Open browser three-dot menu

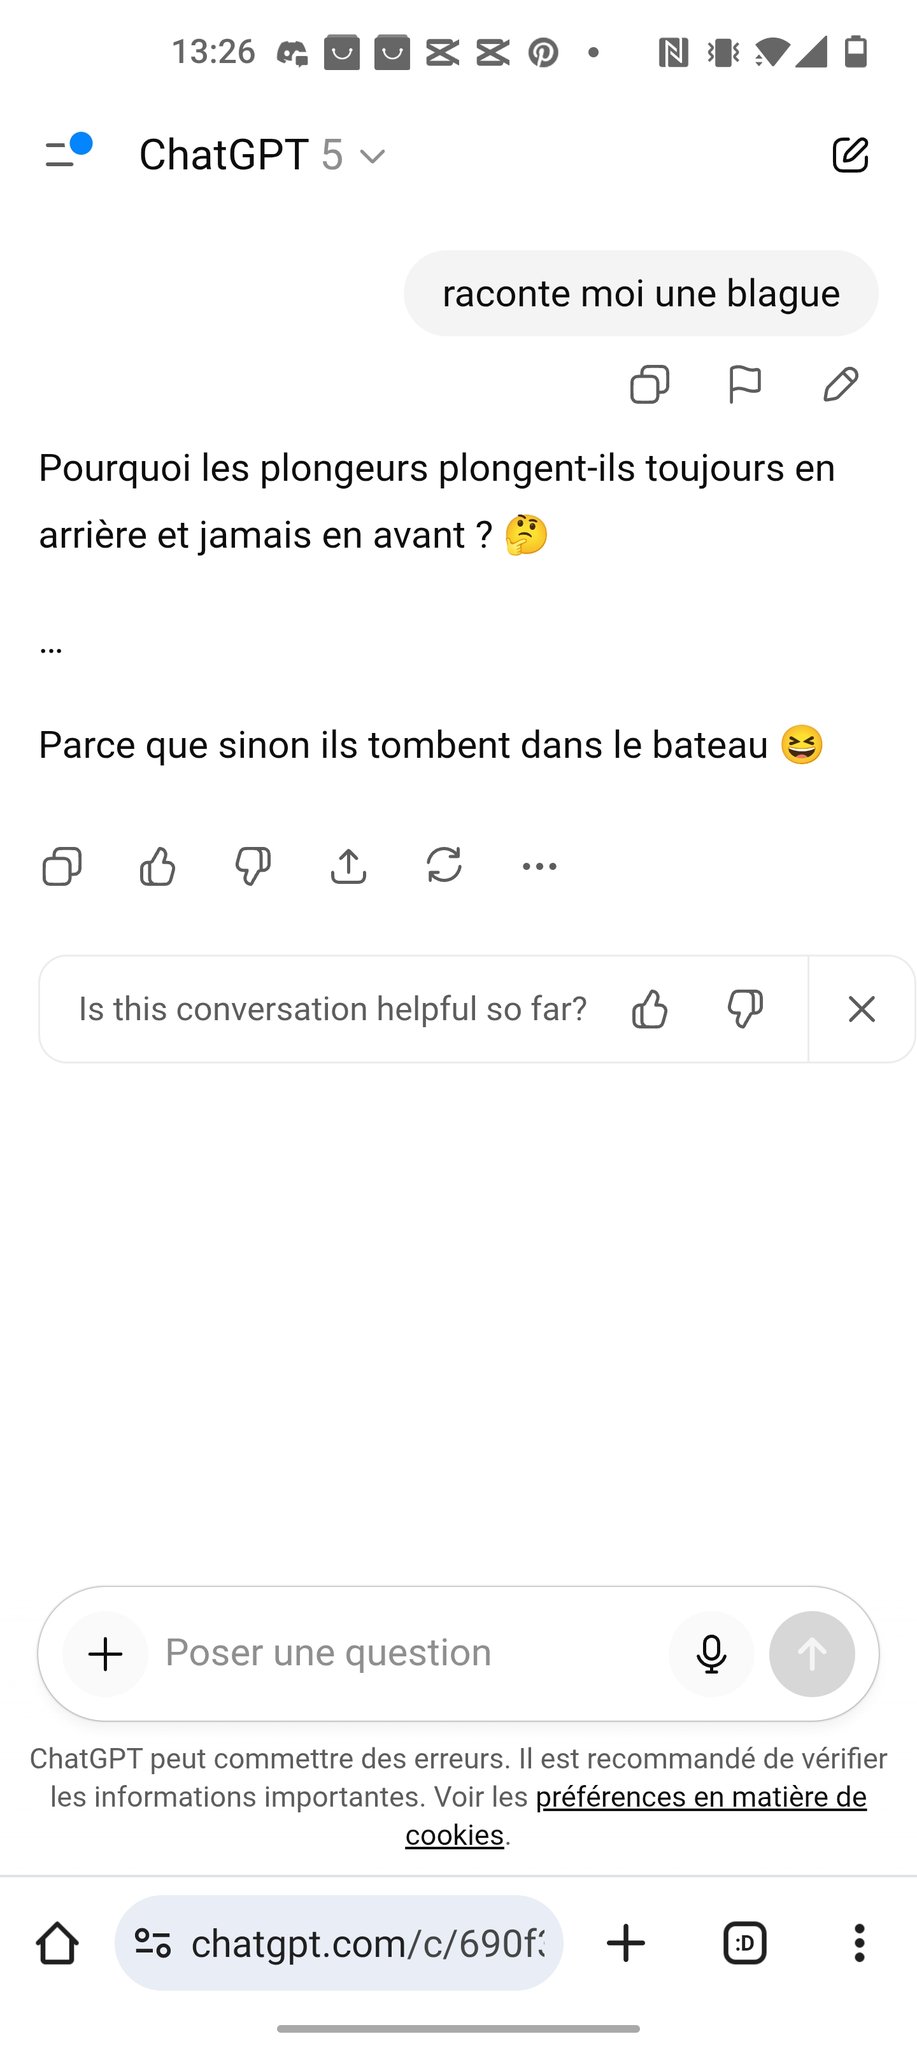(859, 1943)
